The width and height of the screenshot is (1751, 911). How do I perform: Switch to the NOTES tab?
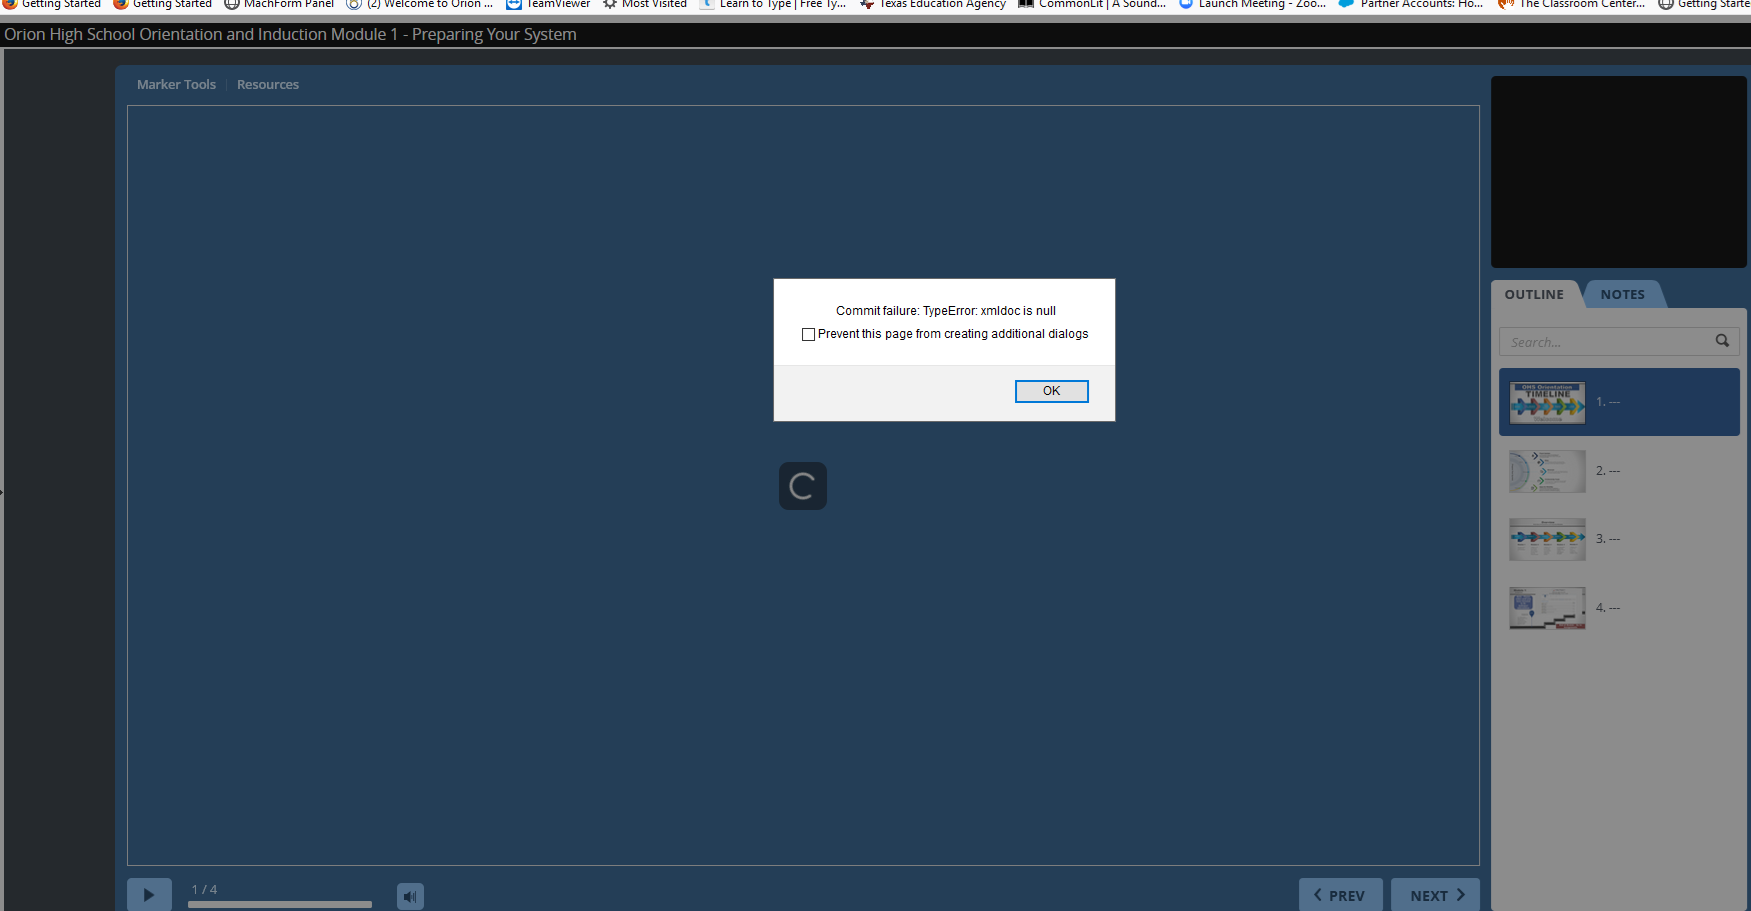pos(1622,294)
